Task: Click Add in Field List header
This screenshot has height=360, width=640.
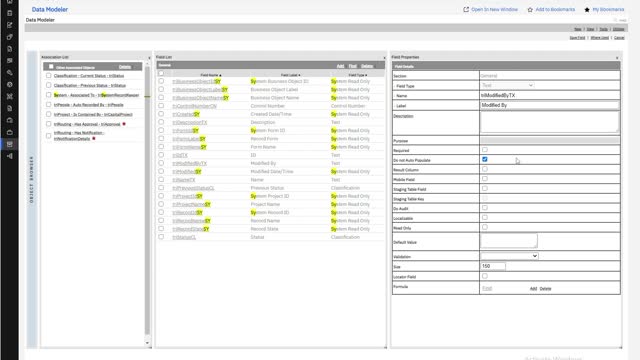Action: click(x=340, y=66)
